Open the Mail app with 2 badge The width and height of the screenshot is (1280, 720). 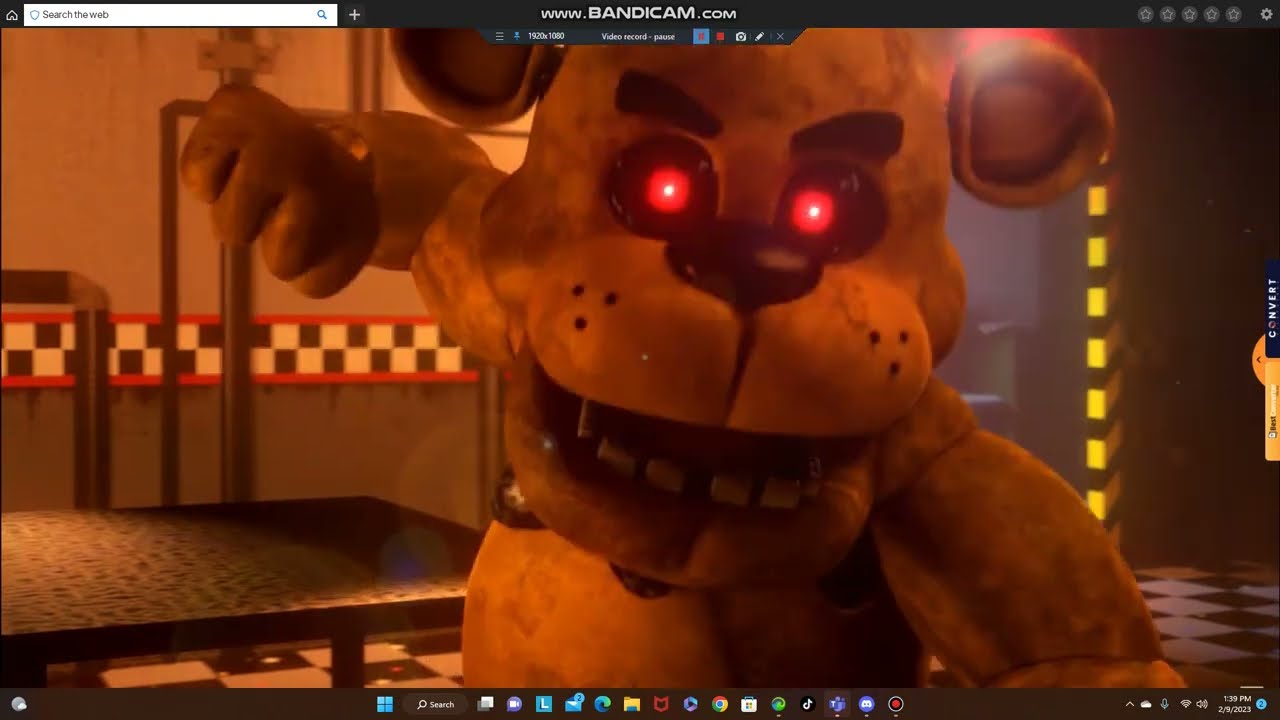[574, 703]
